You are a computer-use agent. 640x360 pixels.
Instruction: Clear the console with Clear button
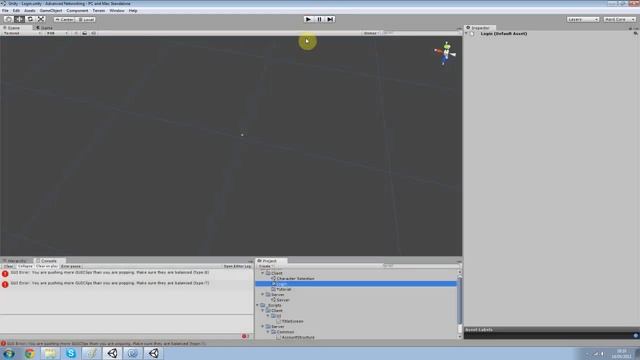pos(8,266)
